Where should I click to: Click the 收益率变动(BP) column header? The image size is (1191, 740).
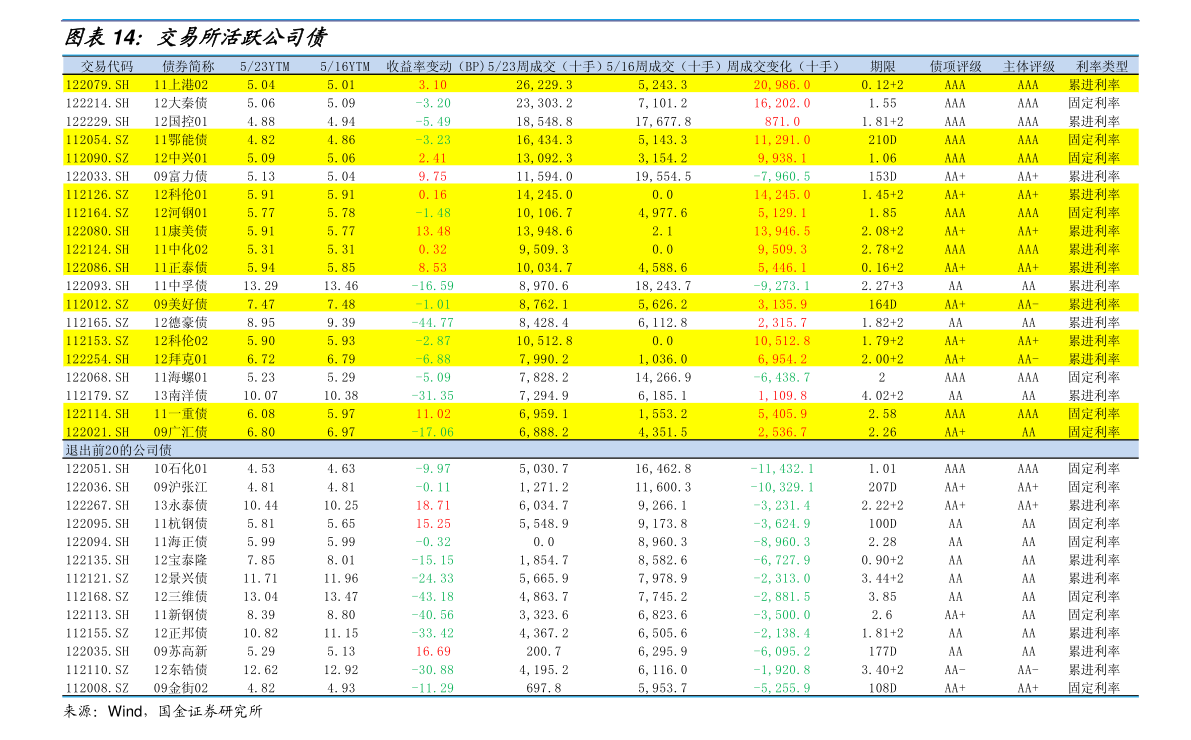point(433,66)
